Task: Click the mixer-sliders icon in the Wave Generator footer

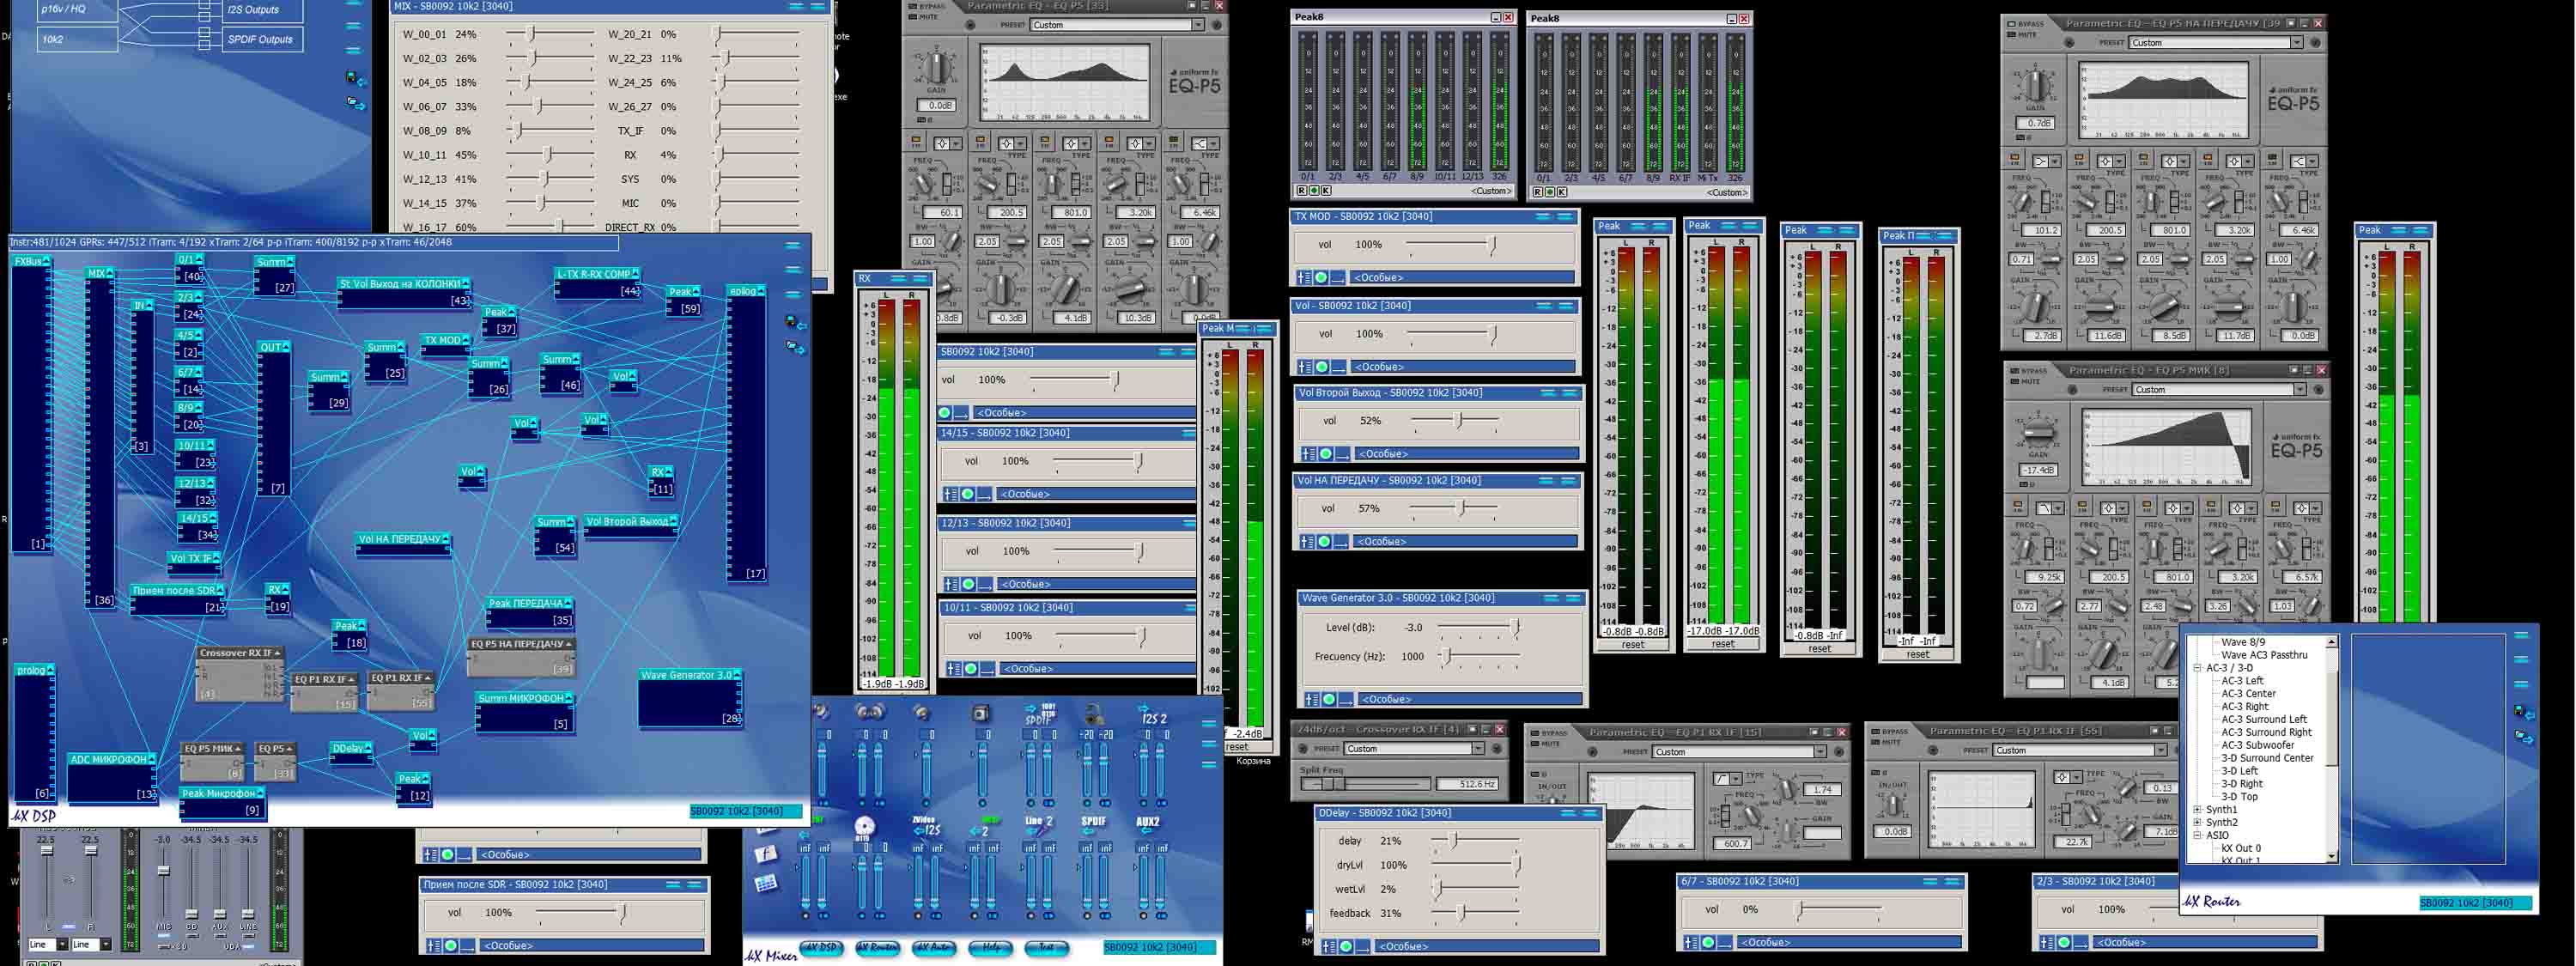Action: 1311,699
